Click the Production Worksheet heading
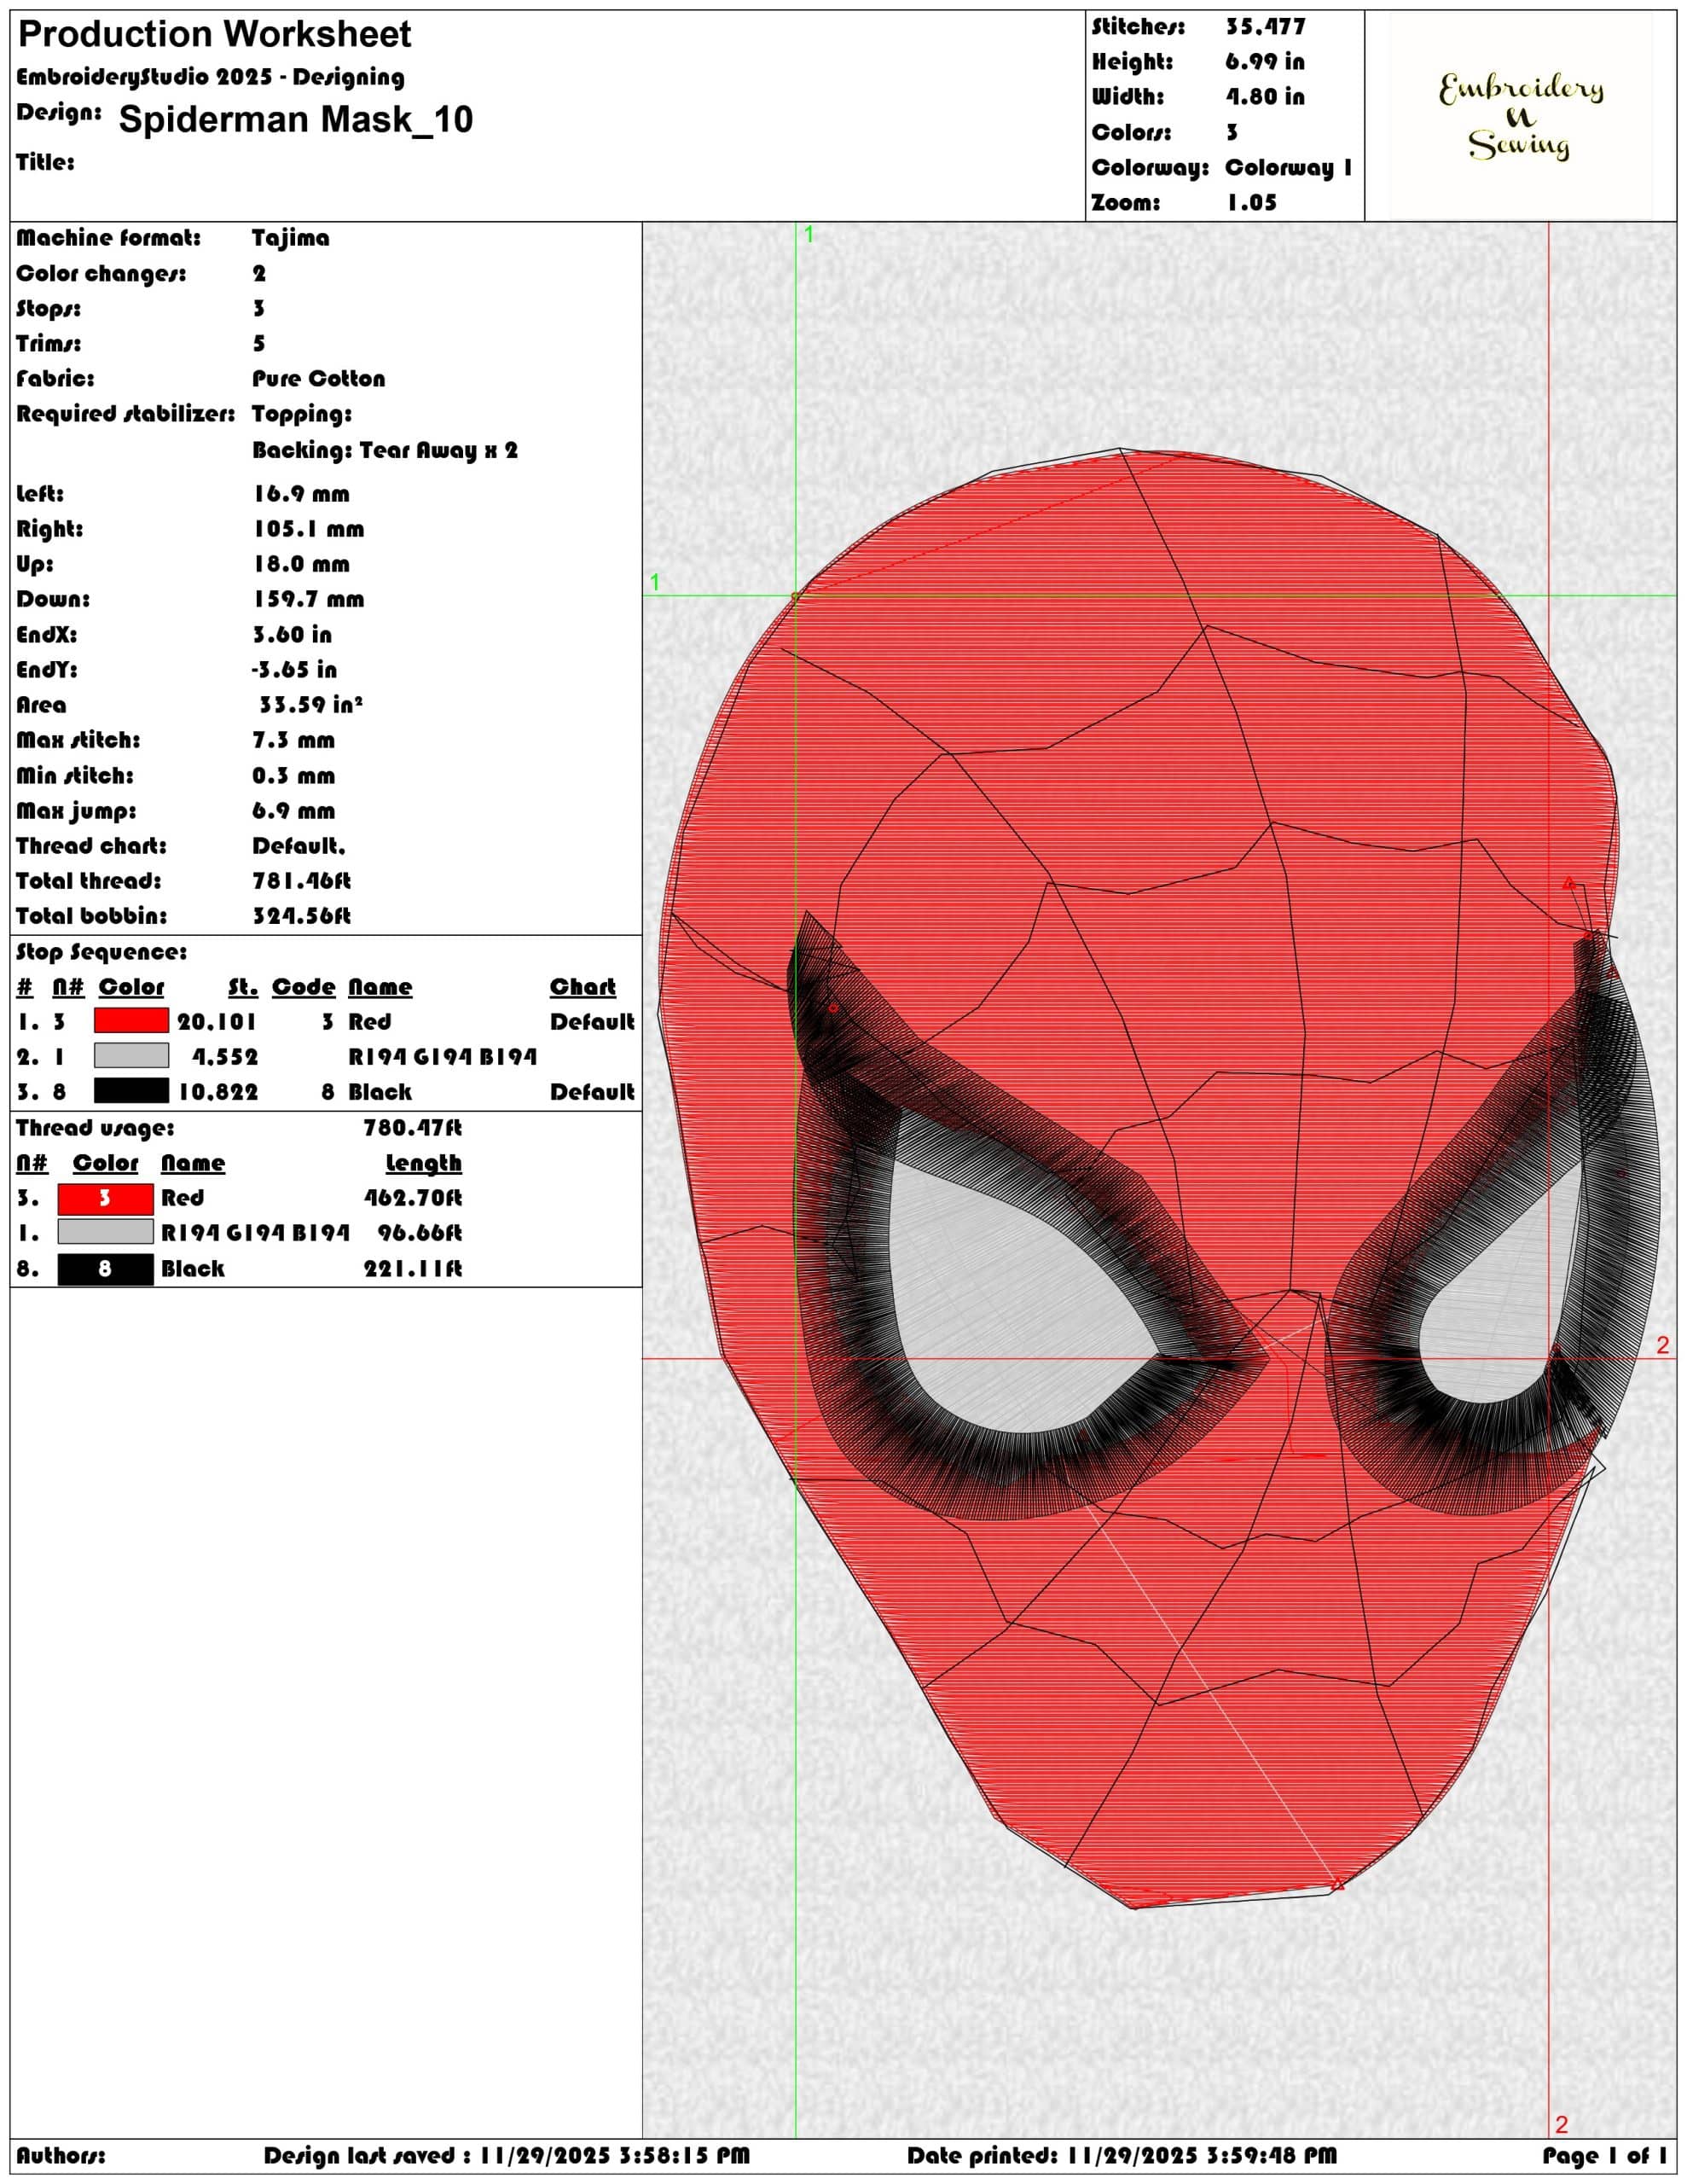 [x=214, y=35]
